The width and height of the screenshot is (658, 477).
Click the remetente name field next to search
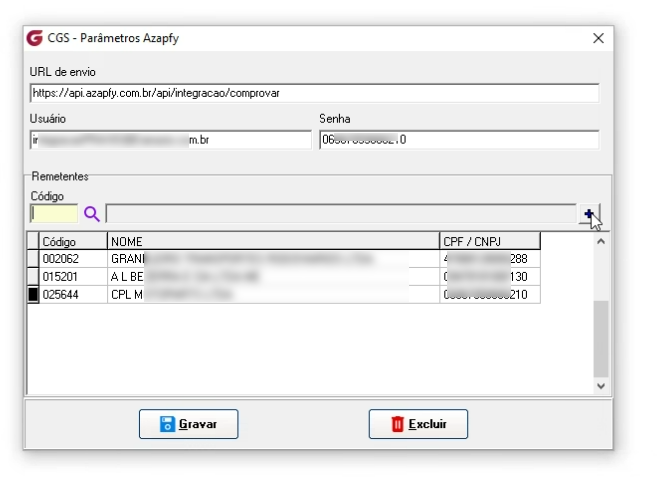[341, 214]
